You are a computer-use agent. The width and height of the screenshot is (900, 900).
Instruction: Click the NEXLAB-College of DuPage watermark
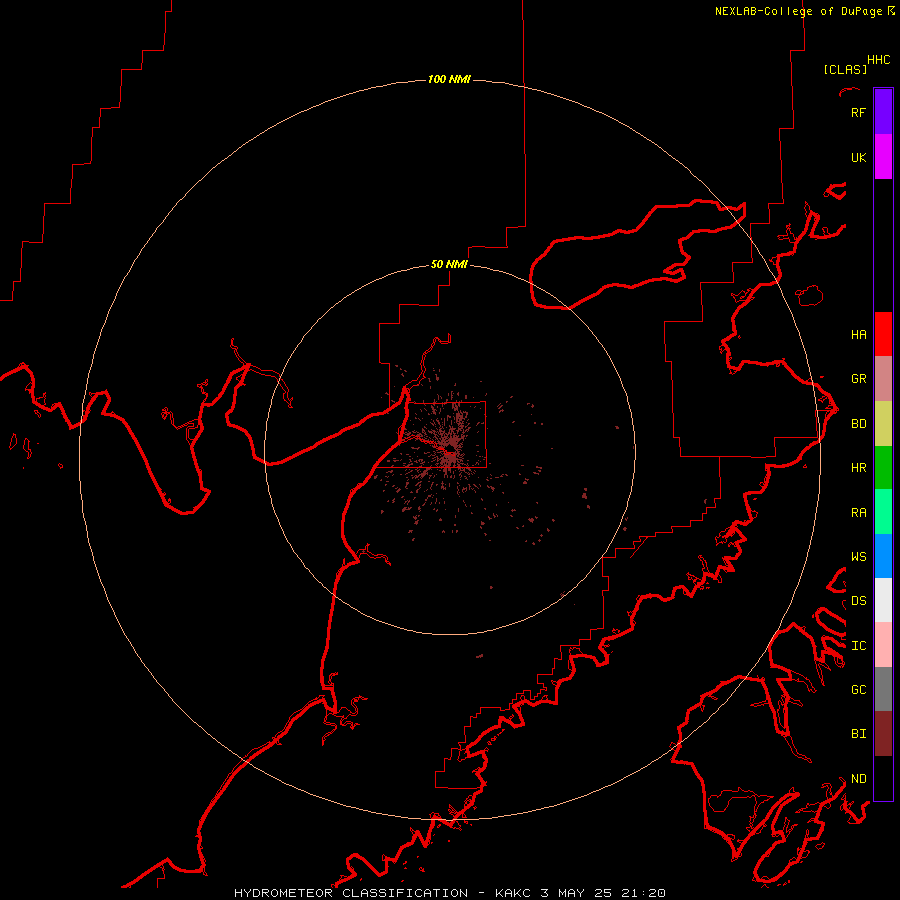point(805,11)
